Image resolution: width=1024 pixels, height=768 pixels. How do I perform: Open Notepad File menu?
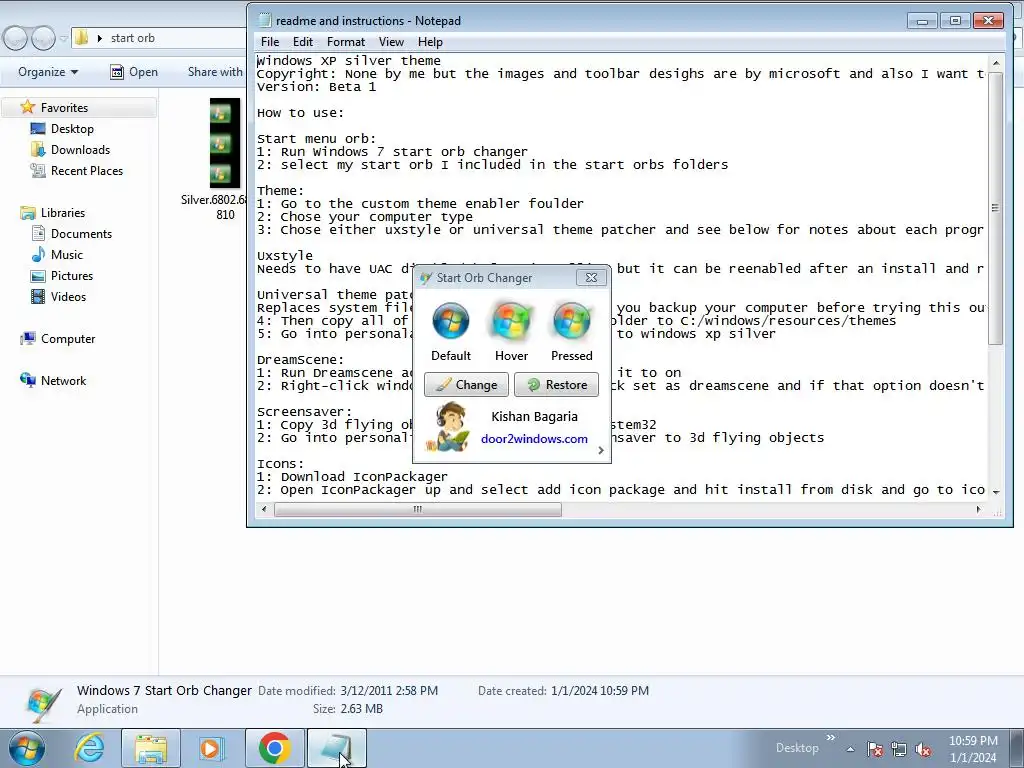(270, 42)
